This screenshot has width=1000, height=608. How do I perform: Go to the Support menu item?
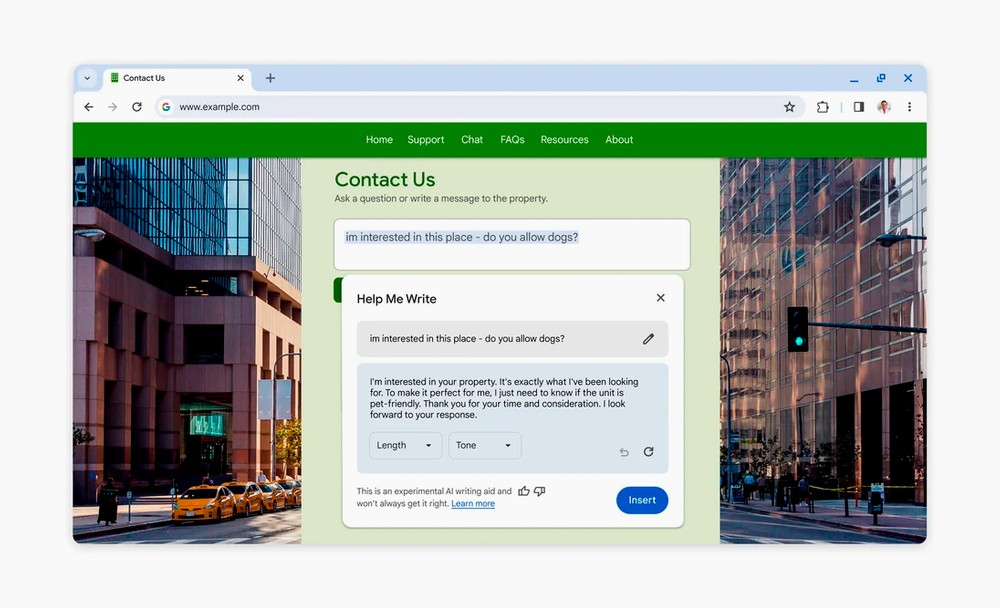coord(426,140)
